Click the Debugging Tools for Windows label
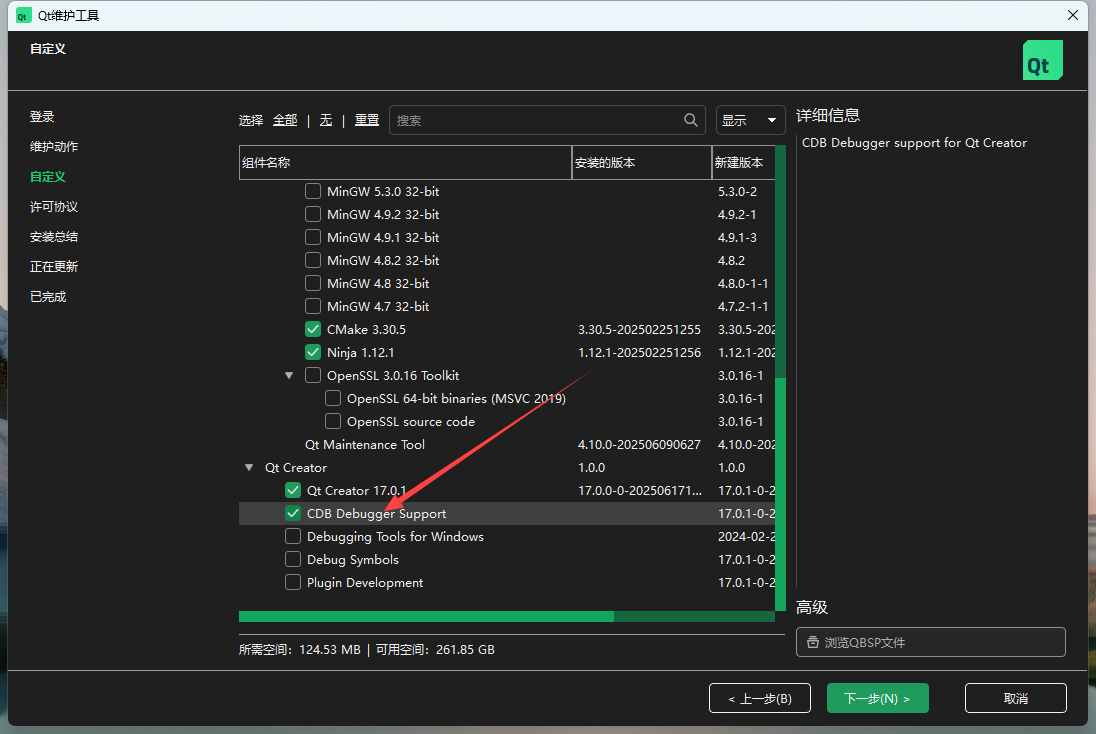This screenshot has height=734, width=1096. pyautogui.click(x=395, y=536)
